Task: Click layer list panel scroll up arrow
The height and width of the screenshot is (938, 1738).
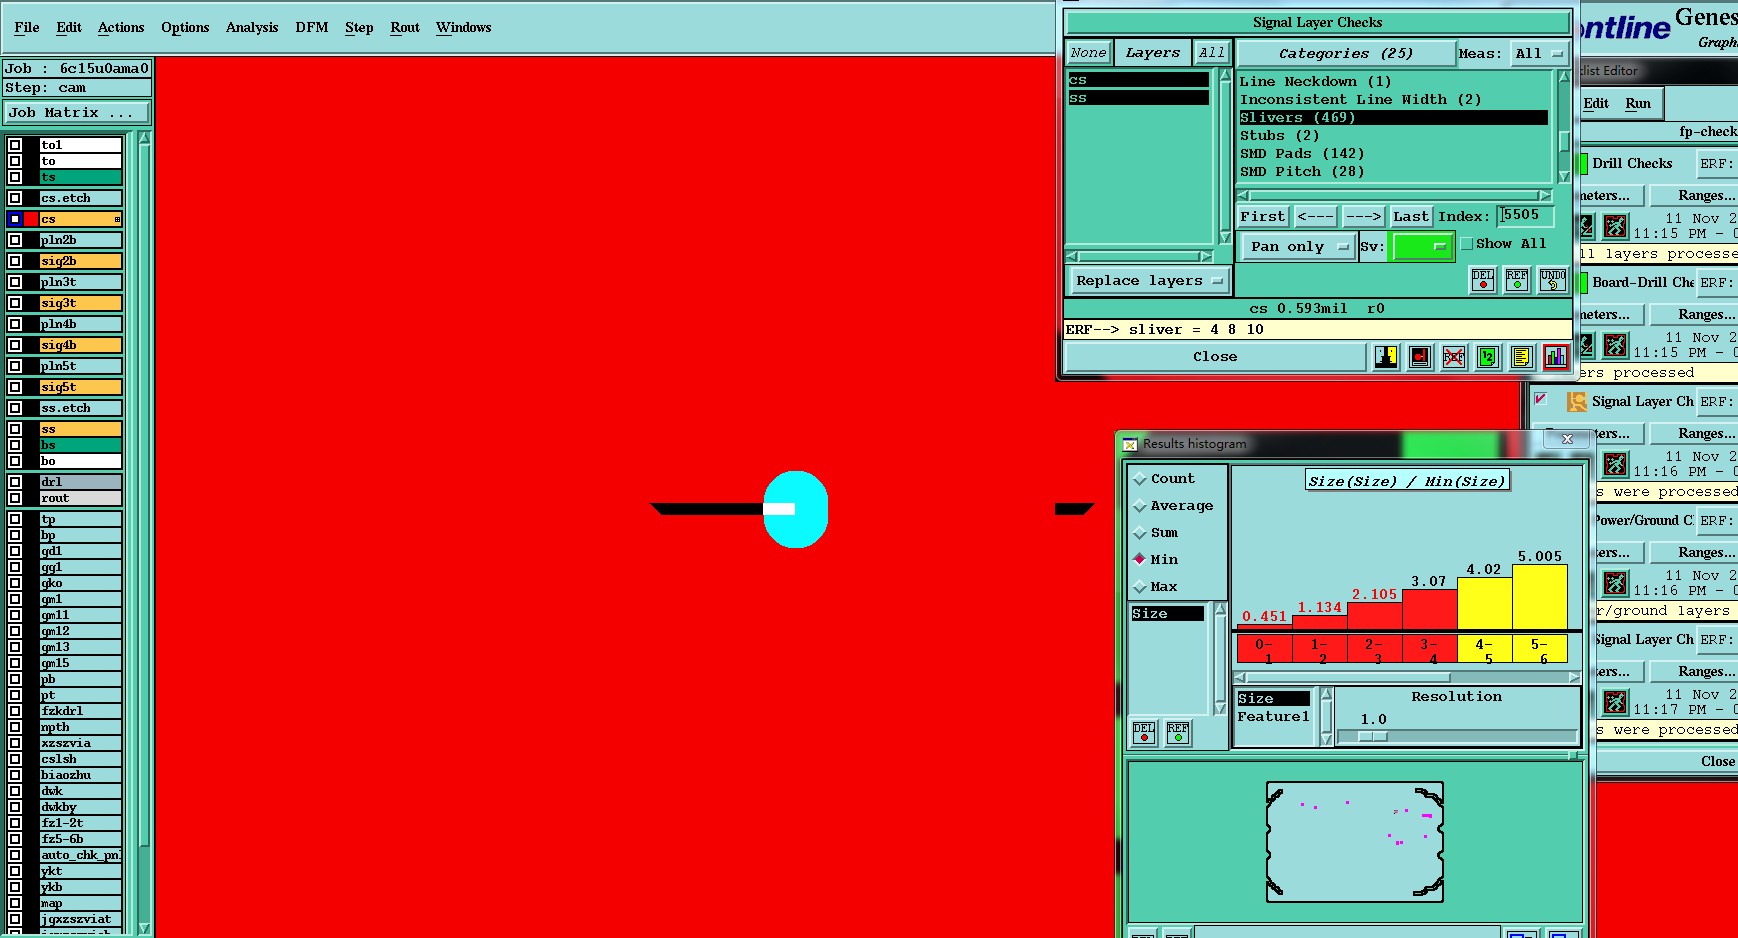Action: (x=1225, y=76)
